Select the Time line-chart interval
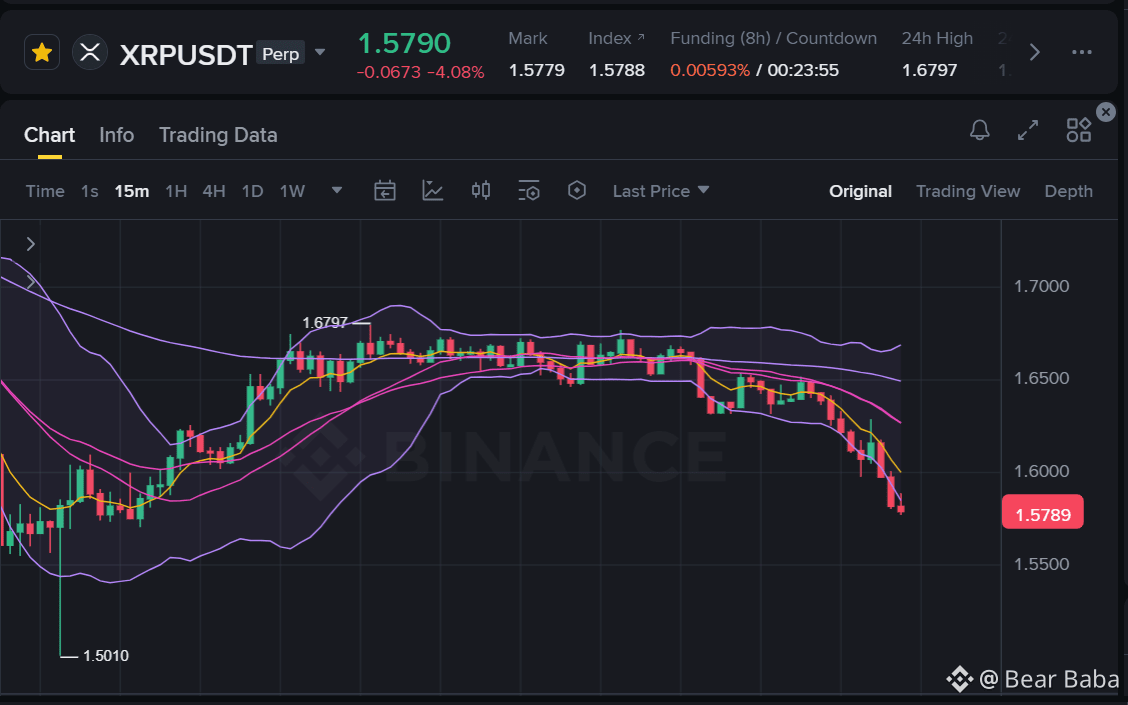This screenshot has width=1128, height=705. 45,191
